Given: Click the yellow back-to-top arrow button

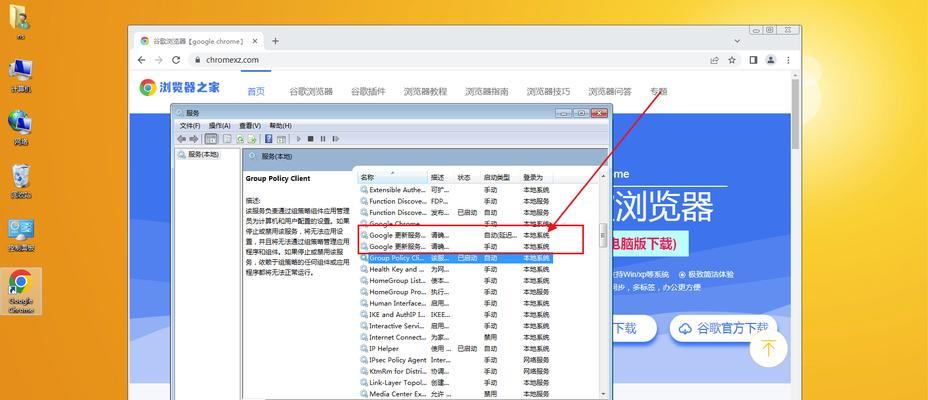Looking at the screenshot, I should (768, 349).
